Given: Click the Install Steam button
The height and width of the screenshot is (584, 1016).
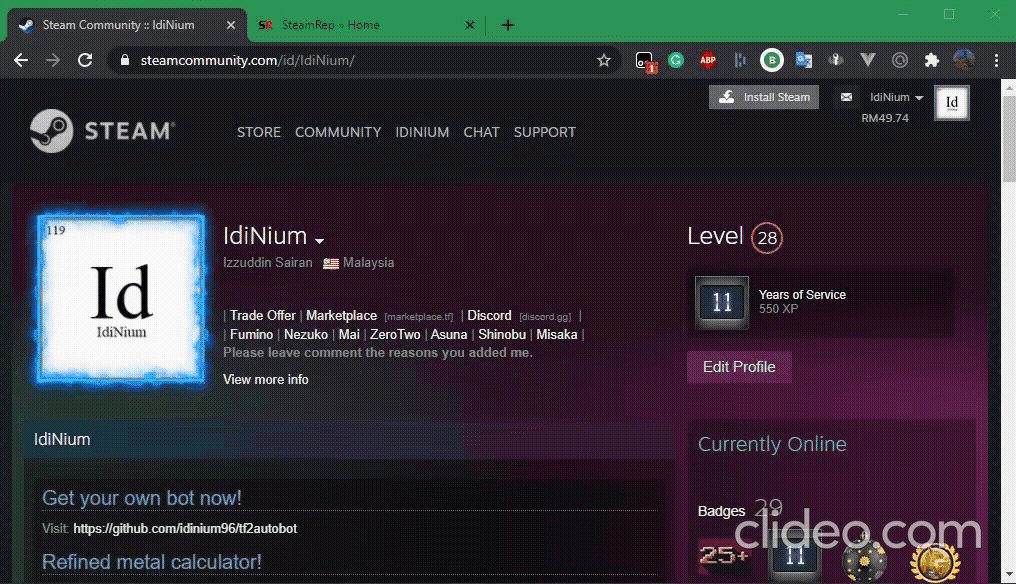Looking at the screenshot, I should [763, 97].
